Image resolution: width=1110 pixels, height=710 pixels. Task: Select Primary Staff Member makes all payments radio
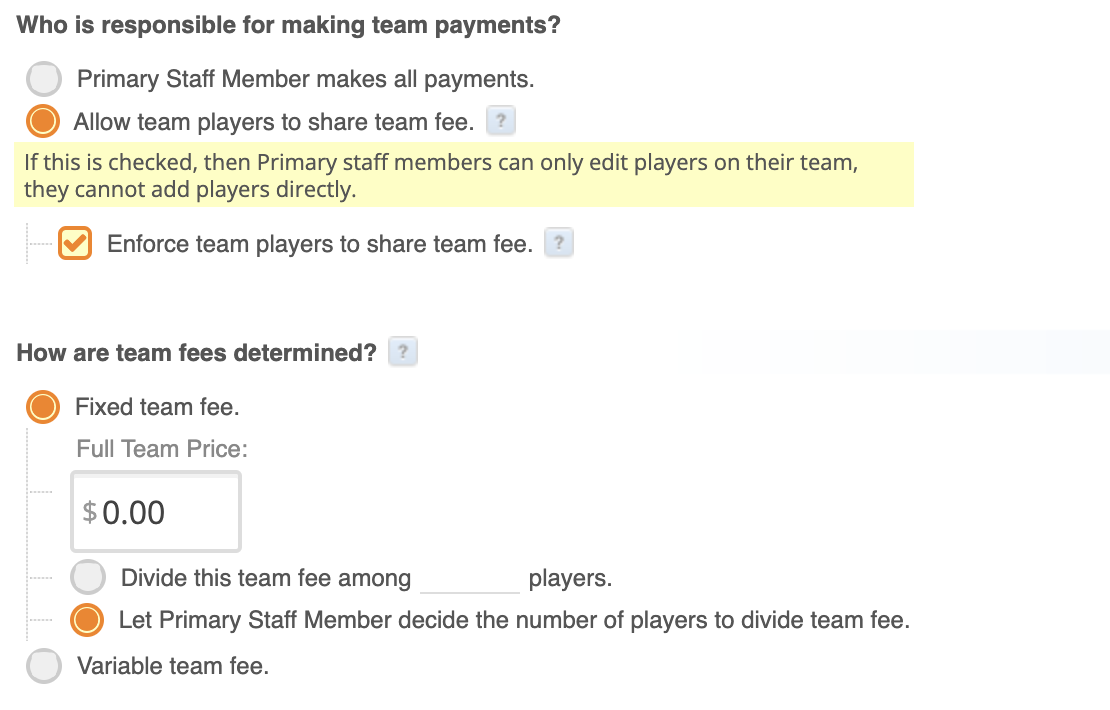tap(44, 79)
